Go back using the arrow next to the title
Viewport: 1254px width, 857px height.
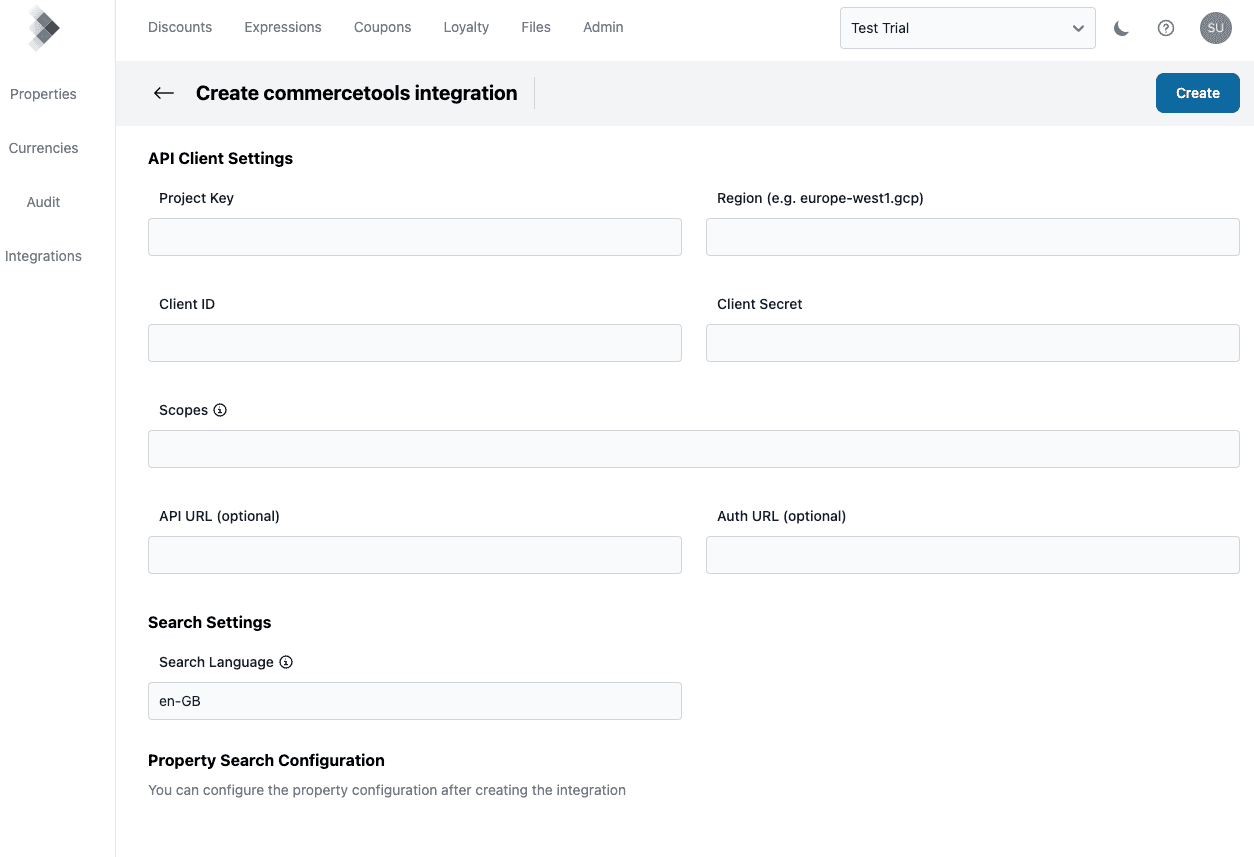click(163, 92)
